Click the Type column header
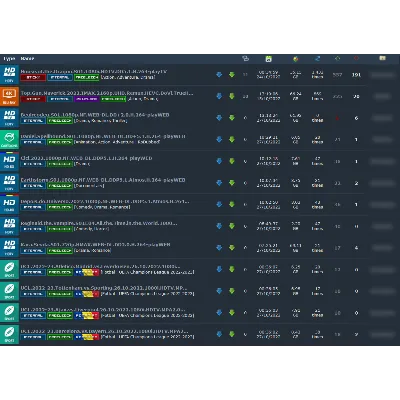The width and height of the screenshot is (400, 400). (9, 59)
